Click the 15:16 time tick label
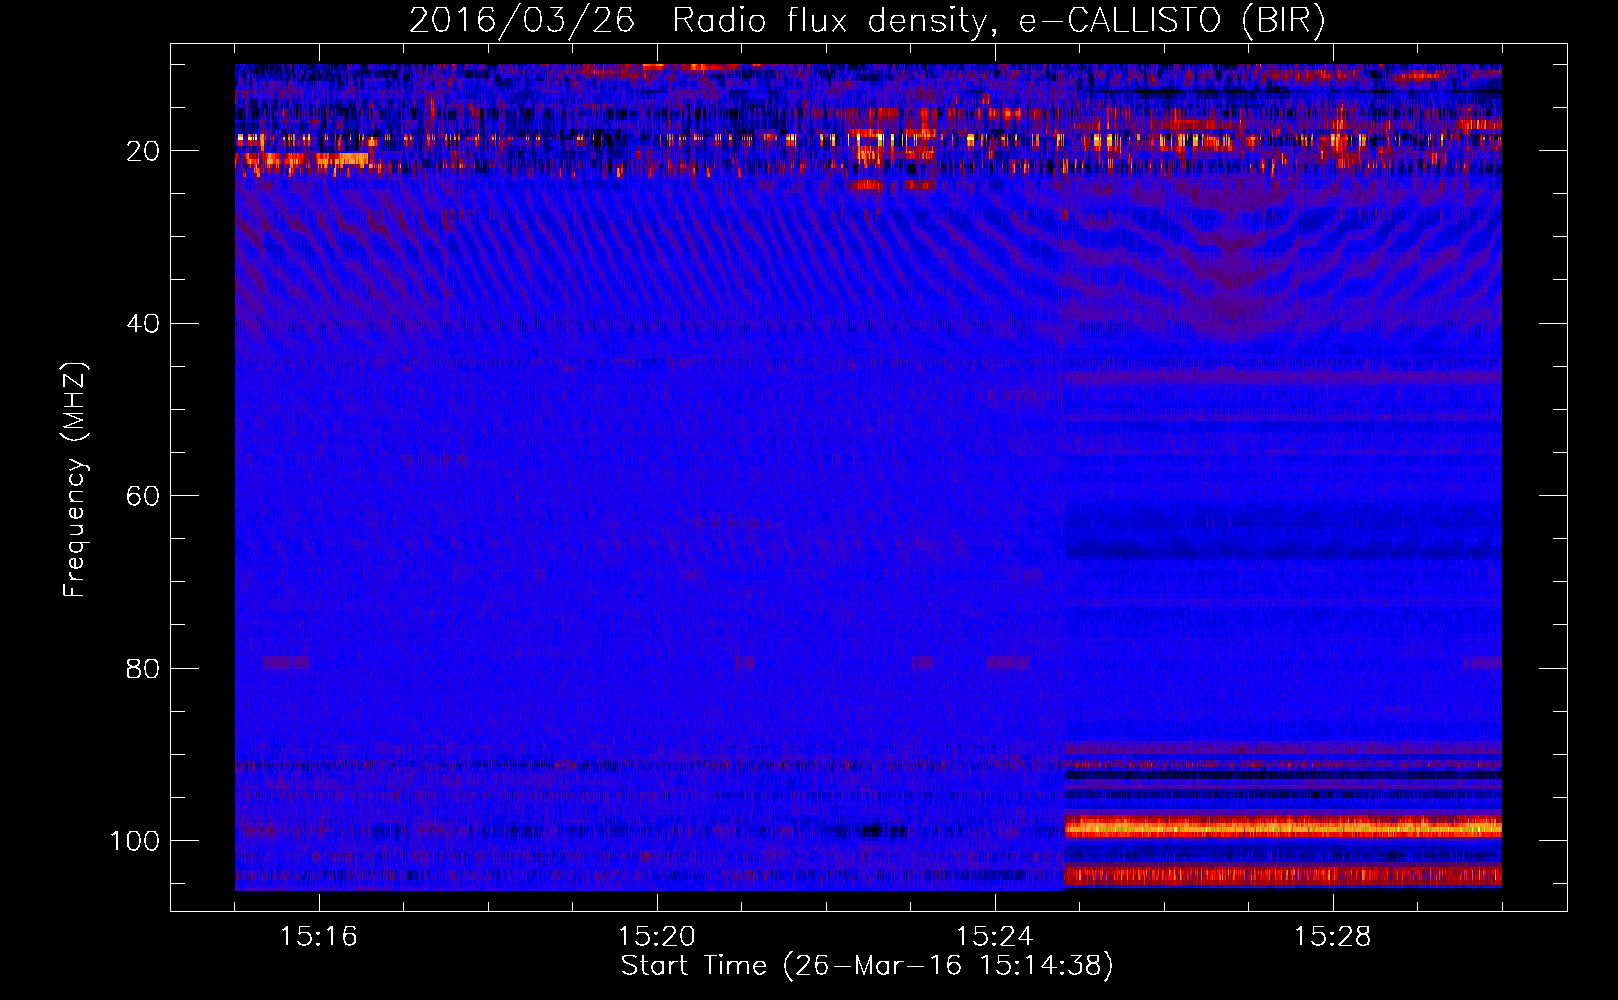 (319, 937)
